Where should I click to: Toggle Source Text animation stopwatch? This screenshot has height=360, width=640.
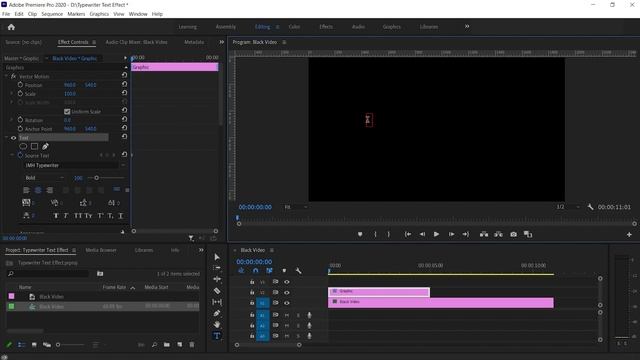pos(20,155)
